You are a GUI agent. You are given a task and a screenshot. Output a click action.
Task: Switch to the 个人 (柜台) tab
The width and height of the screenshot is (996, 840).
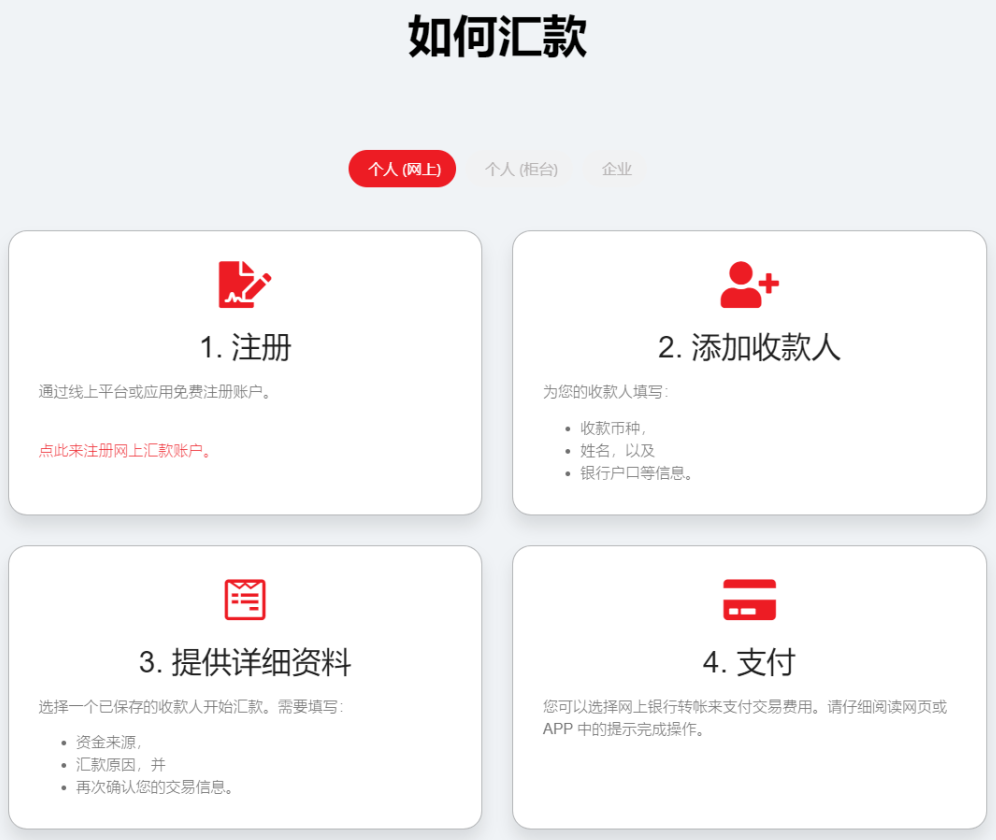[521, 169]
